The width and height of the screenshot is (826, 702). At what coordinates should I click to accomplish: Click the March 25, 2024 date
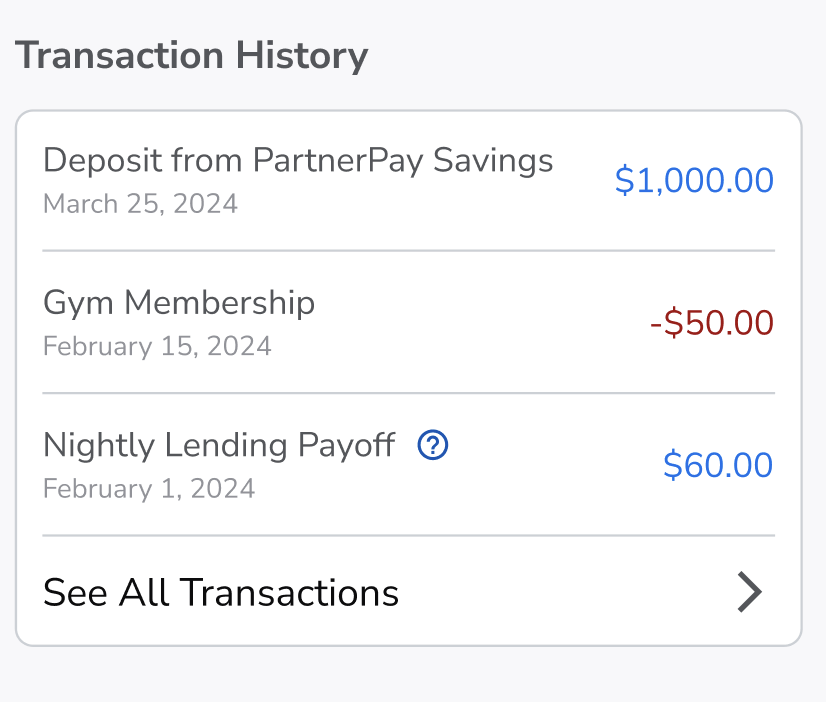tap(141, 204)
